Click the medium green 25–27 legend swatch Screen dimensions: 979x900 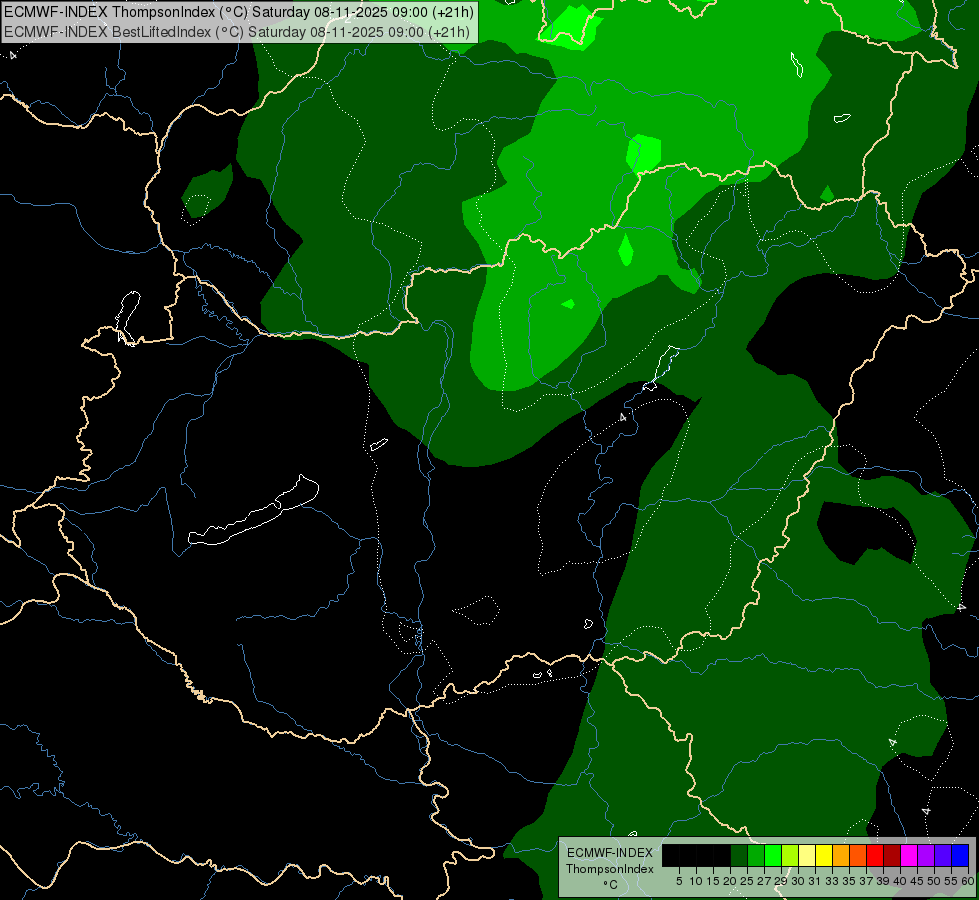[756, 855]
